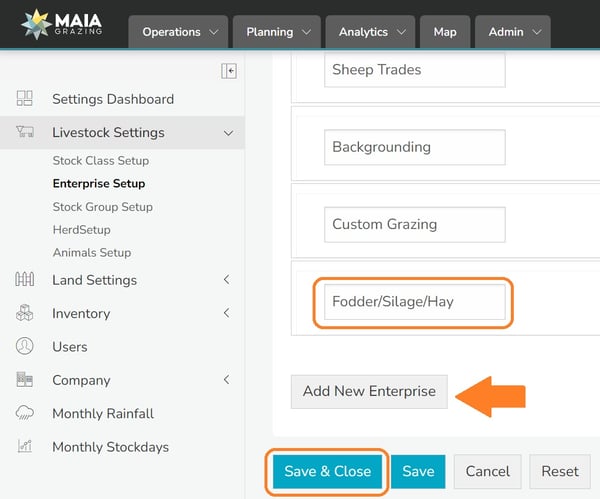Viewport: 600px width, 499px height.
Task: Click the Monthly Rainfall cloud icon
Action: 25,414
